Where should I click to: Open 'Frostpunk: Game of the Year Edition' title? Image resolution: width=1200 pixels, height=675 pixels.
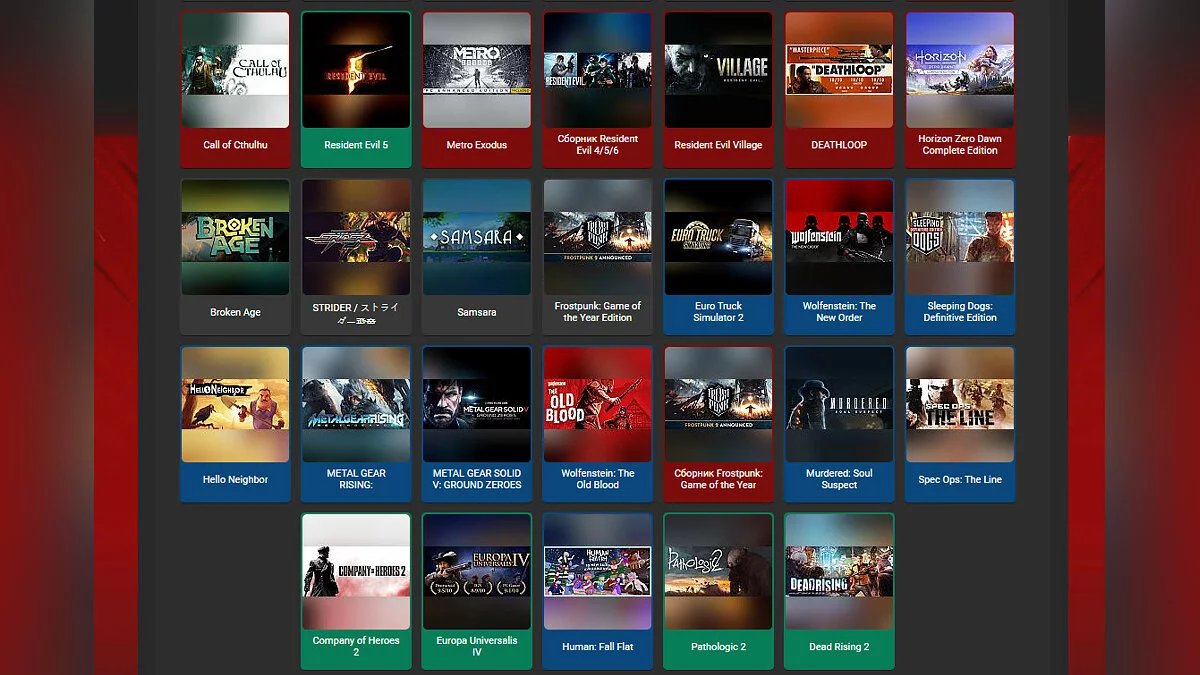pos(598,312)
